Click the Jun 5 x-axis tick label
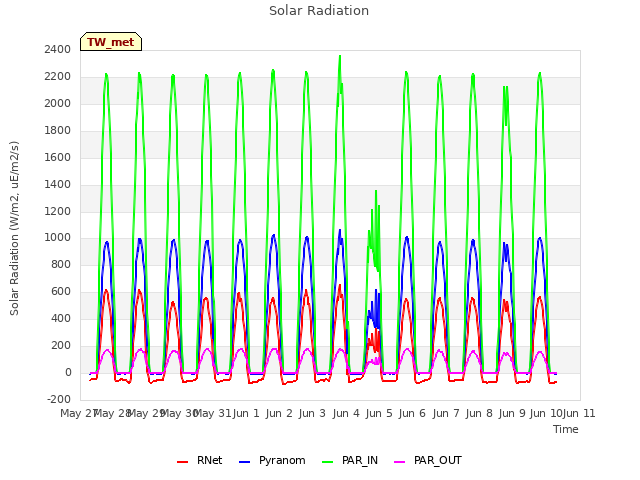 tap(379, 413)
